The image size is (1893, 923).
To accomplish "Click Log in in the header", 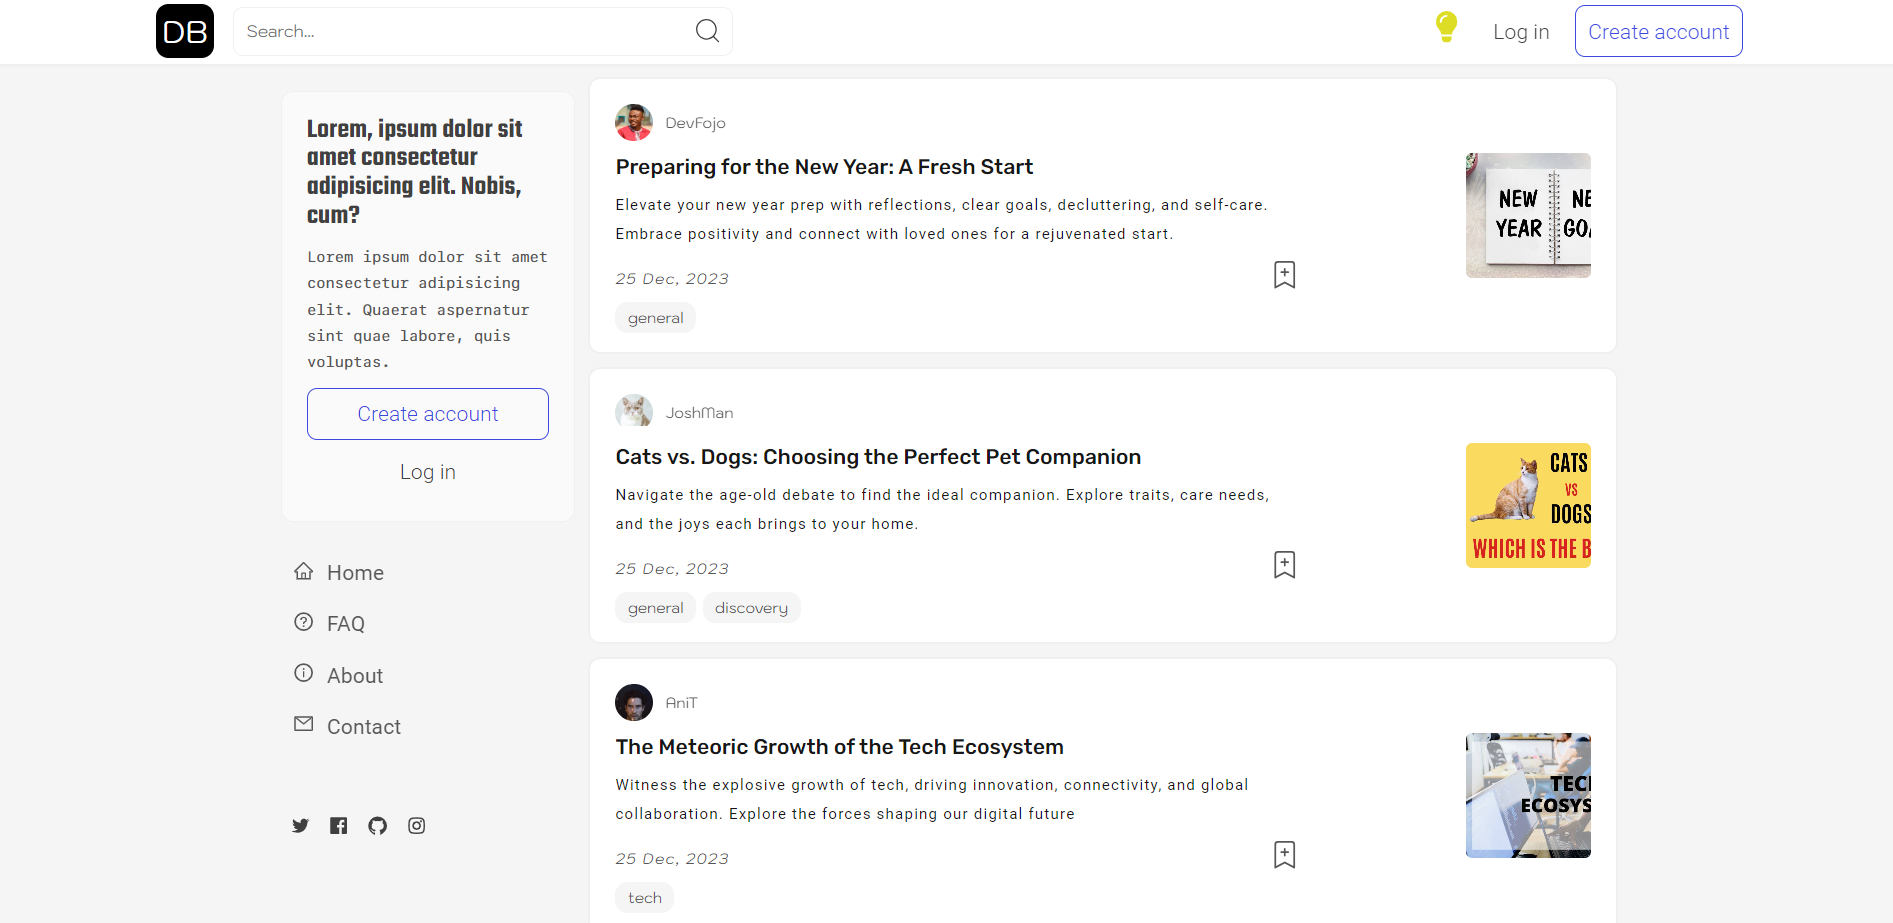I will [1520, 32].
